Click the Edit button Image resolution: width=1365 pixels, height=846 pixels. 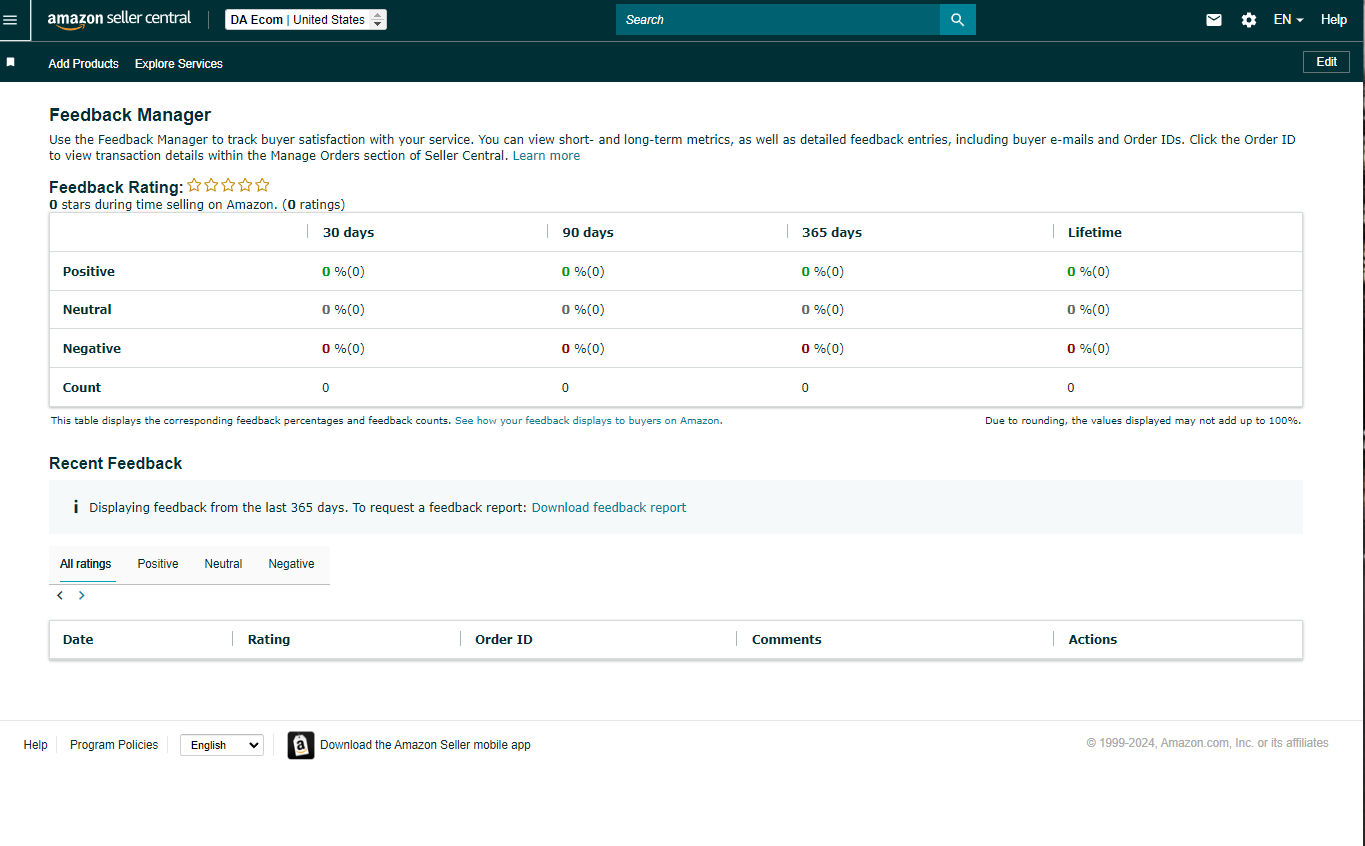1326,62
